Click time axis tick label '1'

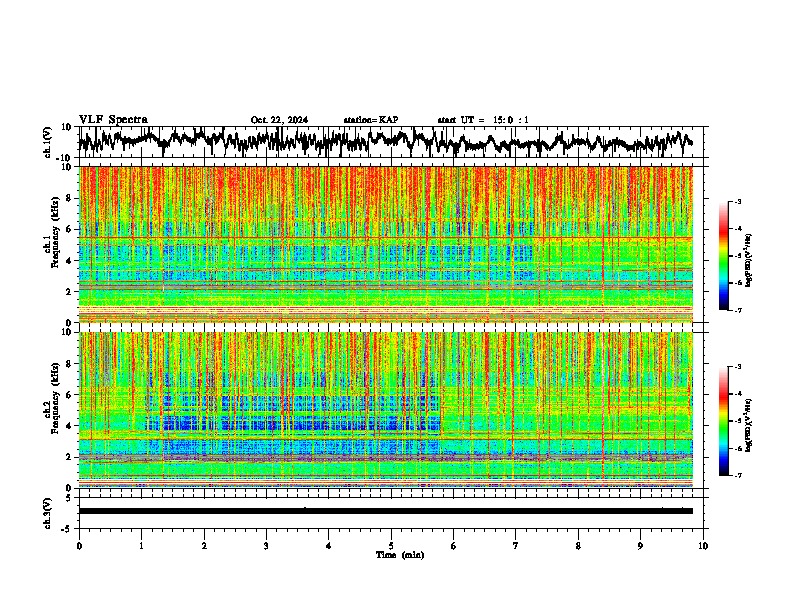141,546
